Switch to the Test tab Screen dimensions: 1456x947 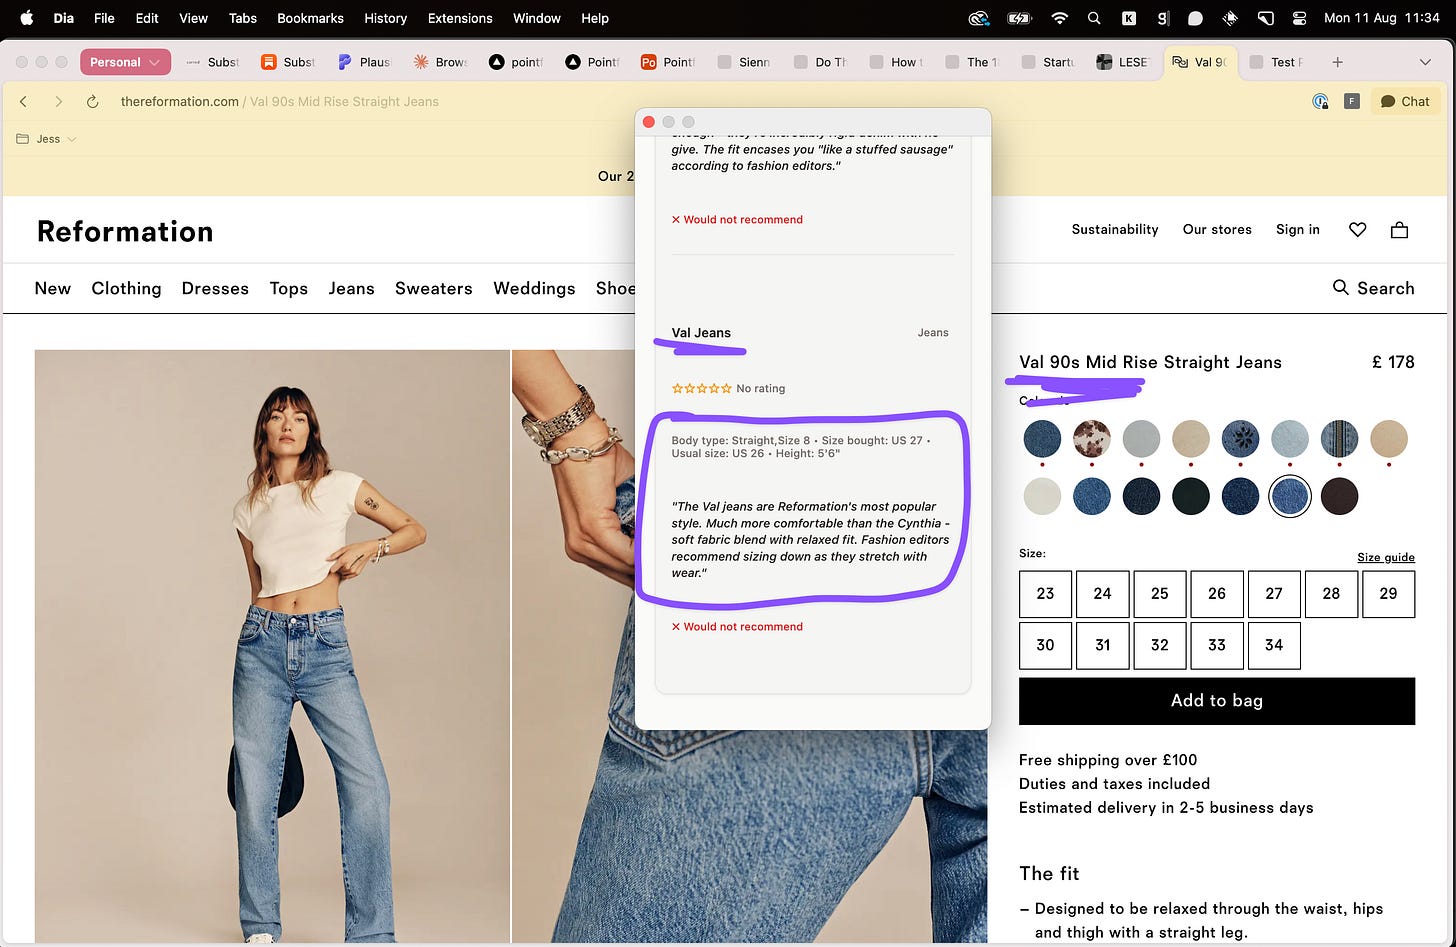point(1276,62)
